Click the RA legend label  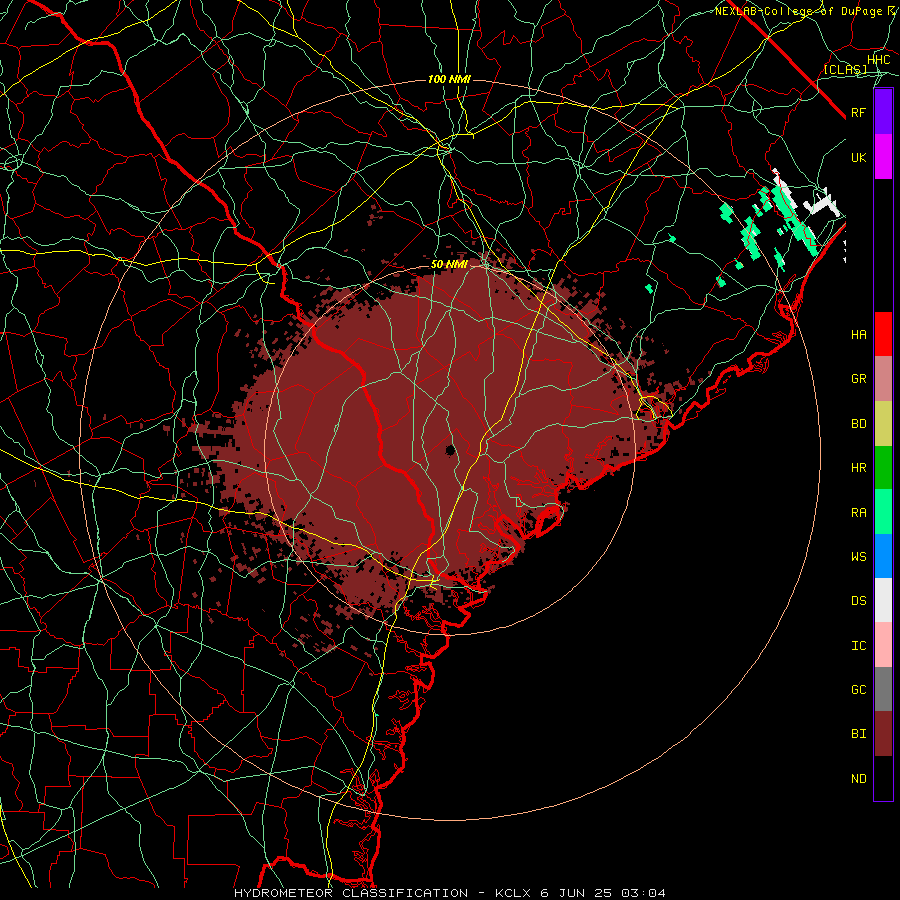click(858, 513)
